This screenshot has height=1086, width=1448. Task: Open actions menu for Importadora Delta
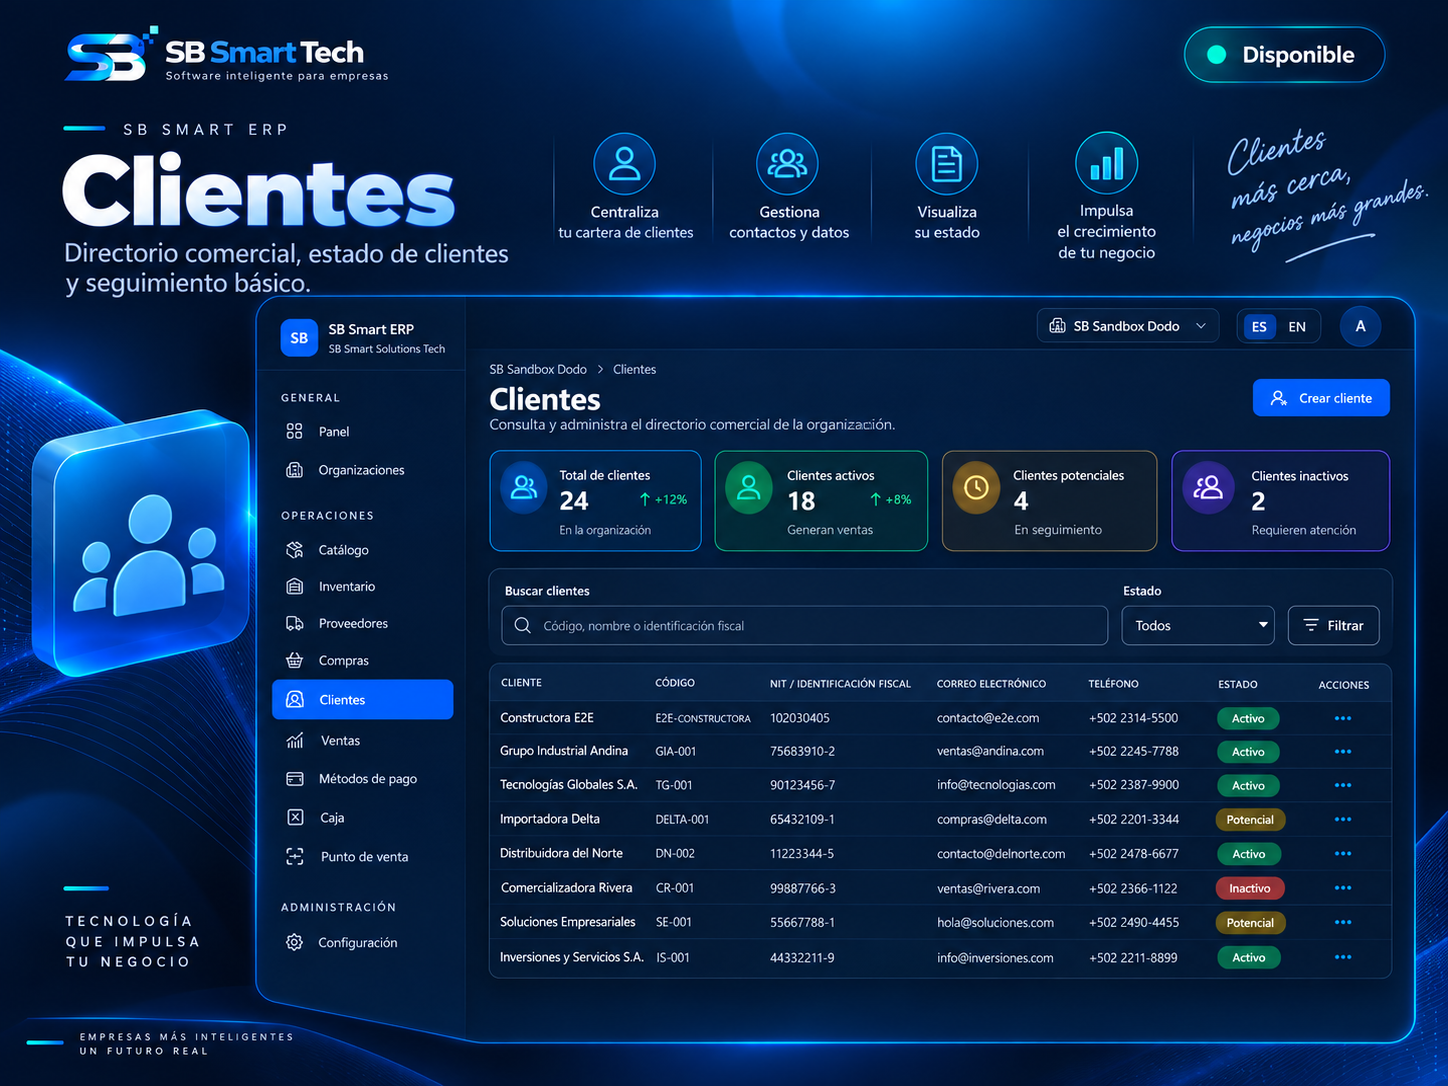[x=1343, y=819]
